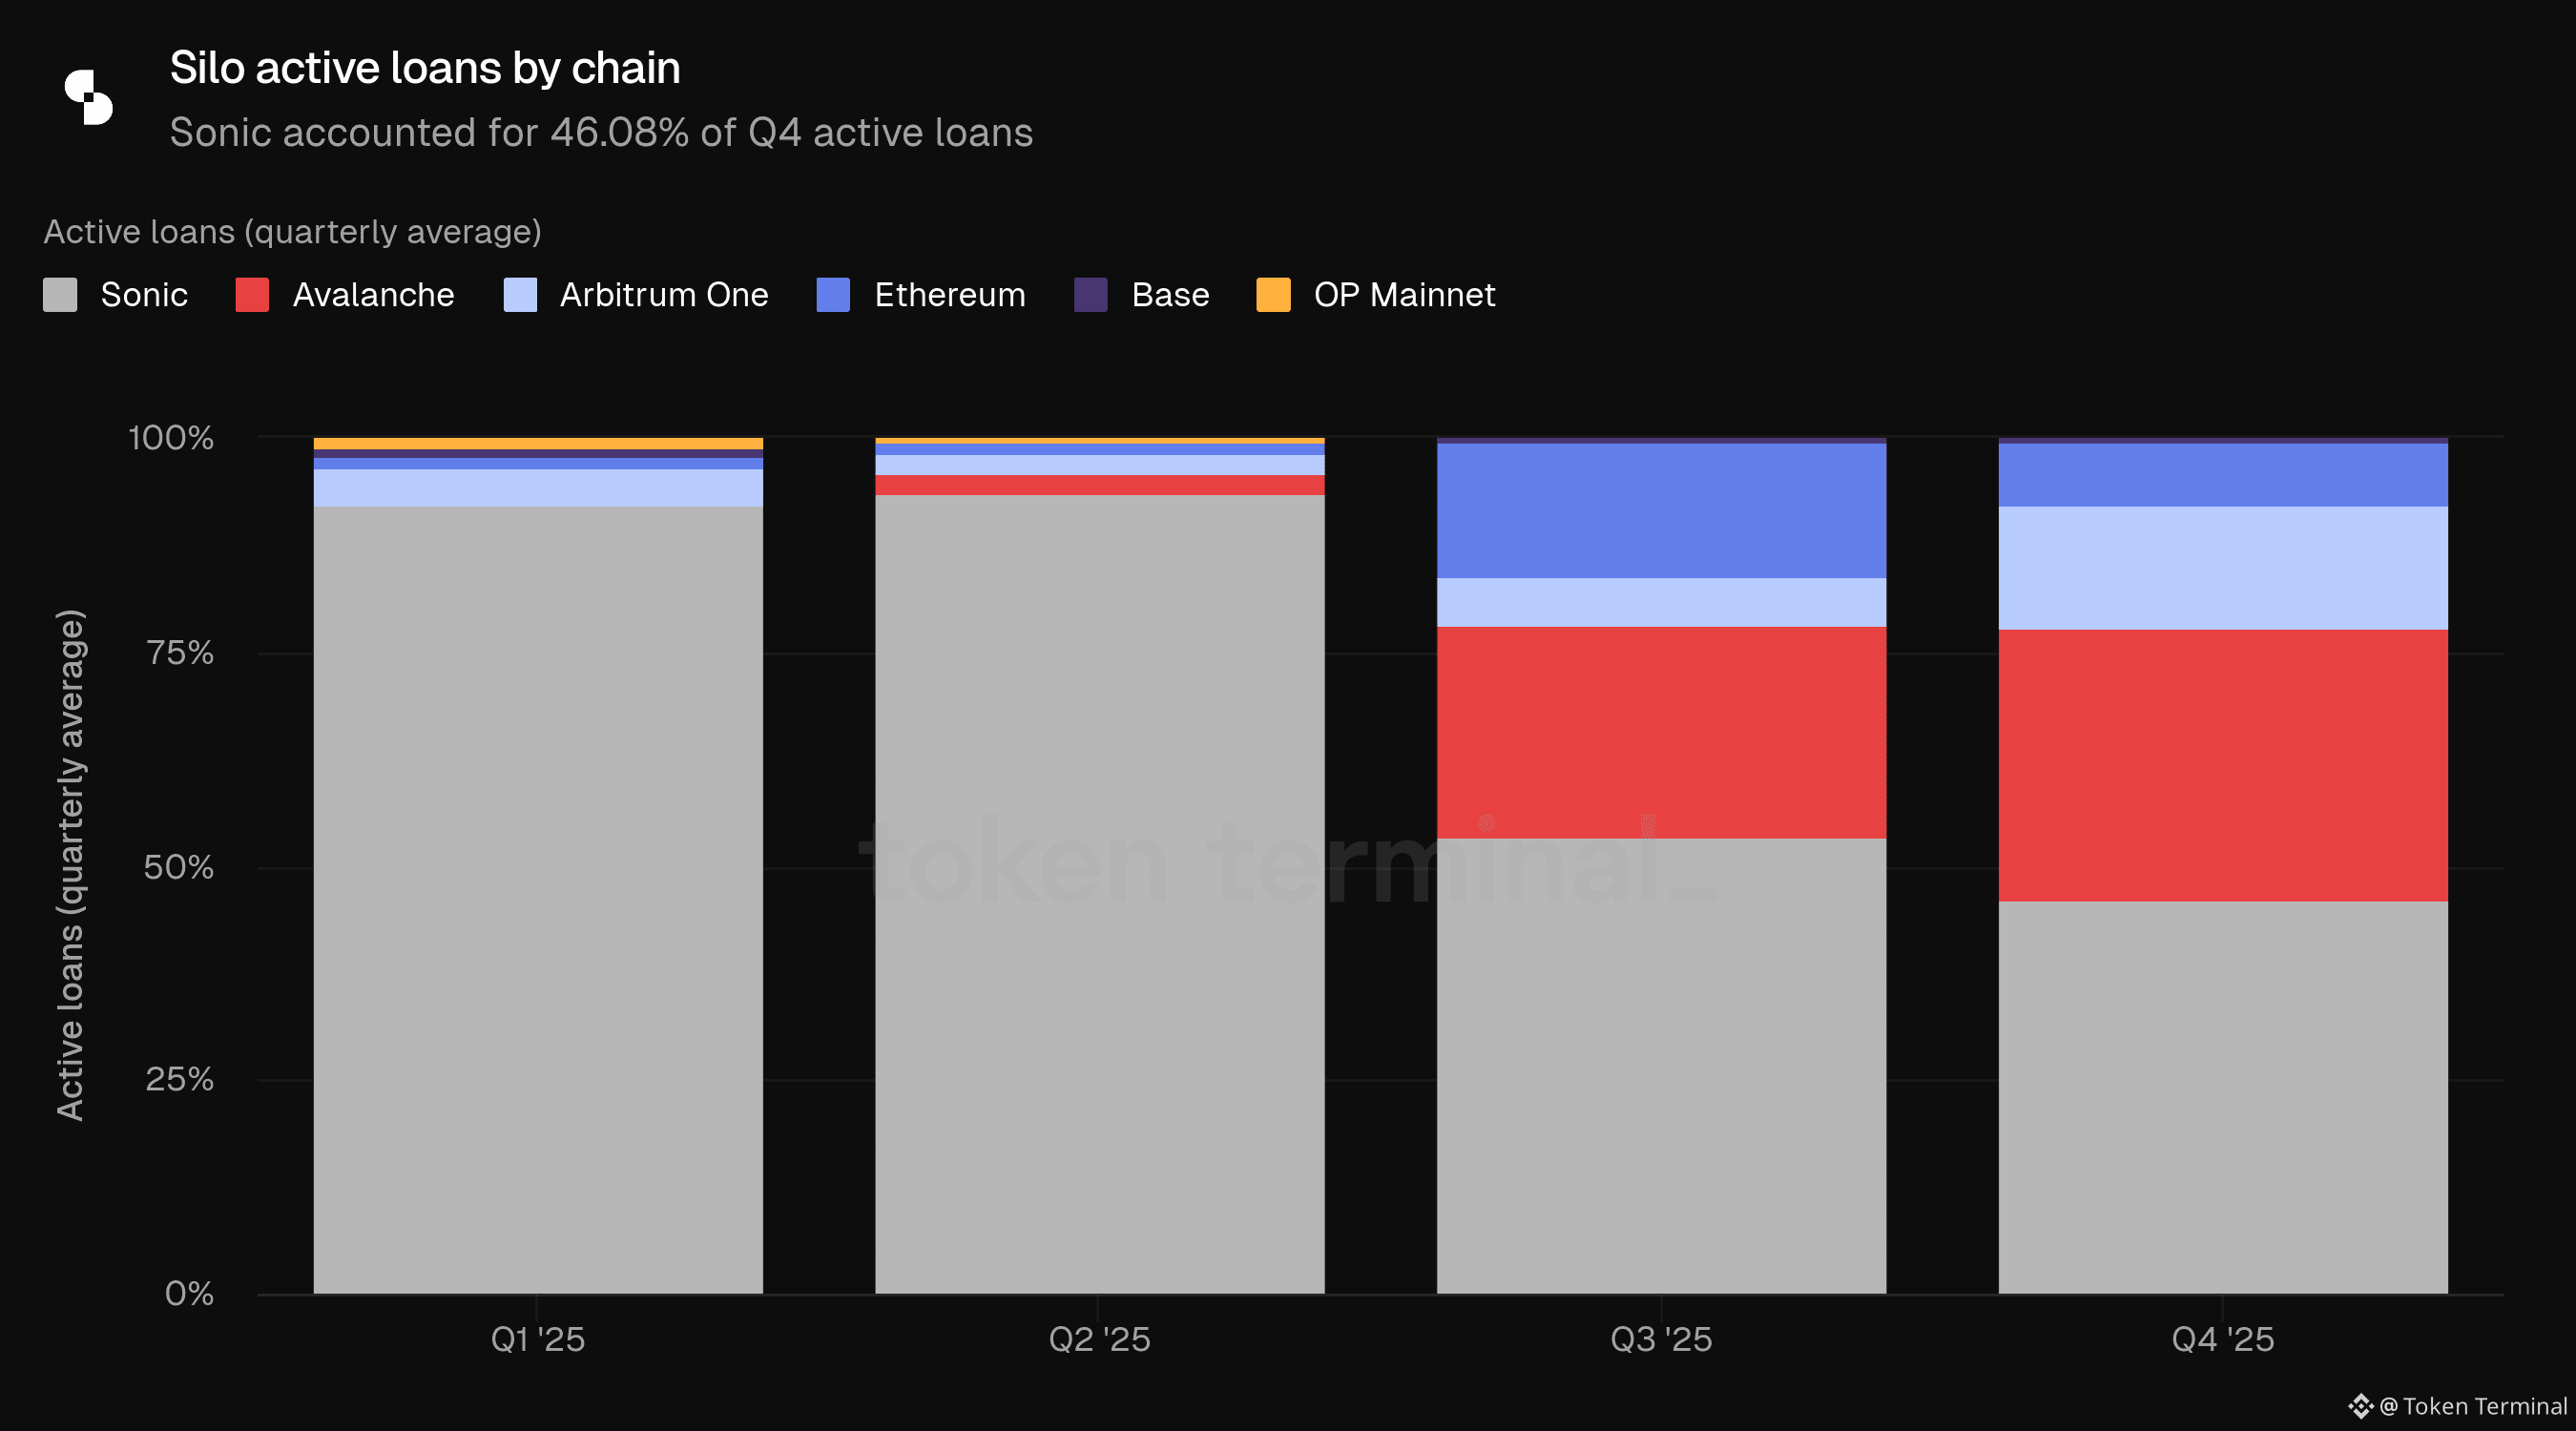Toggle the Base legend swatch
The height and width of the screenshot is (1431, 2576).
point(1091,295)
